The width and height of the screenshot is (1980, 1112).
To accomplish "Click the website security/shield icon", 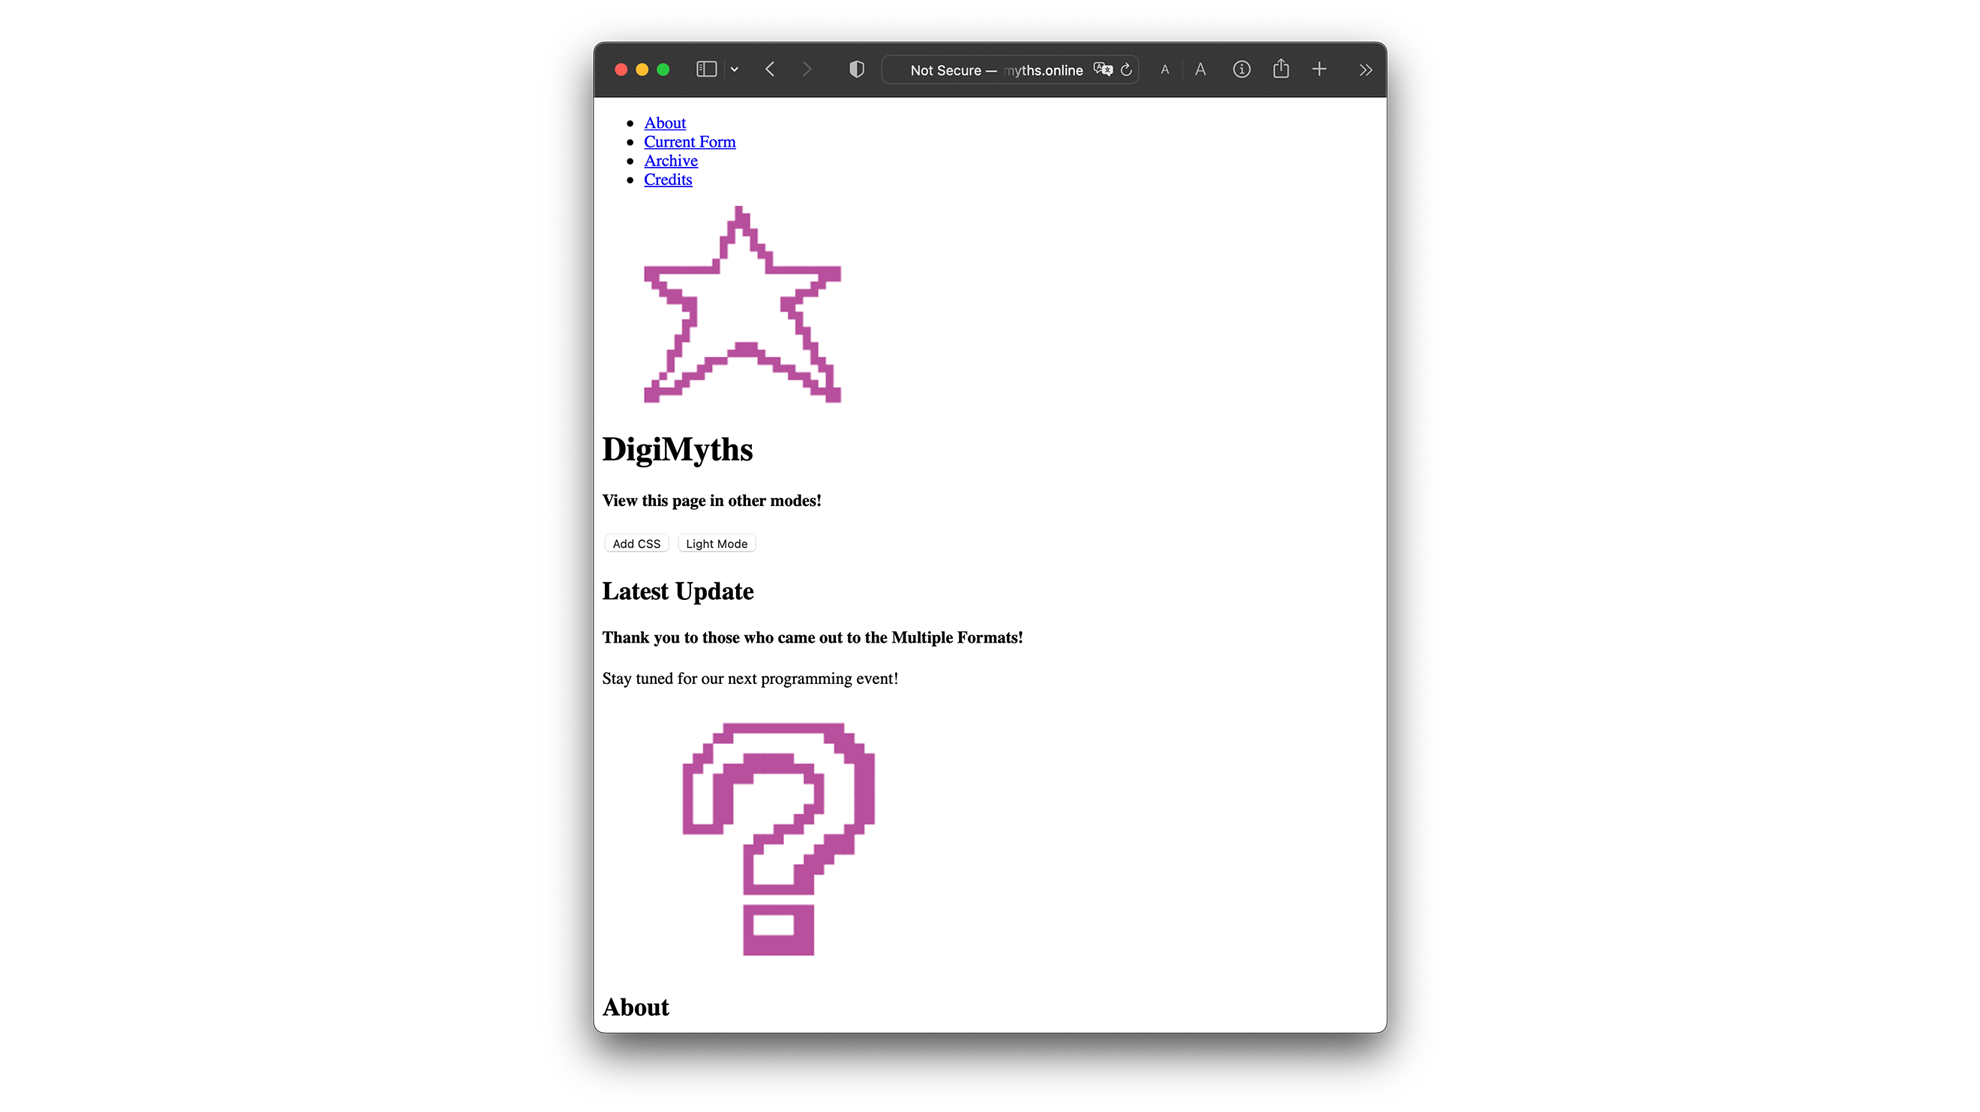I will (x=855, y=69).
